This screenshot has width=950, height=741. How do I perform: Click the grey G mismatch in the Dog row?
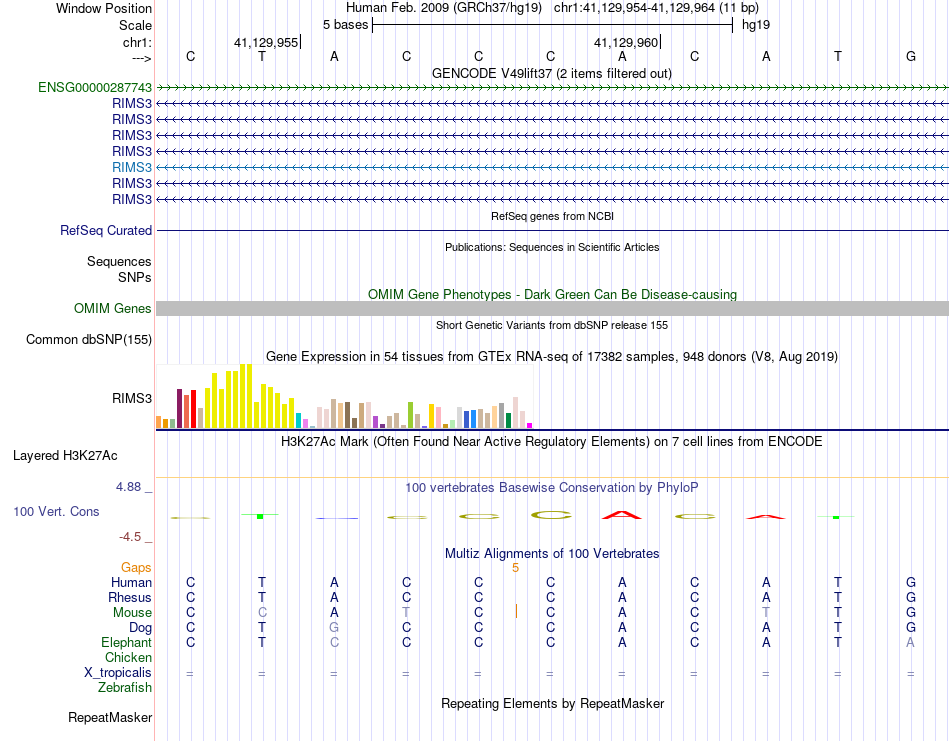[334, 628]
